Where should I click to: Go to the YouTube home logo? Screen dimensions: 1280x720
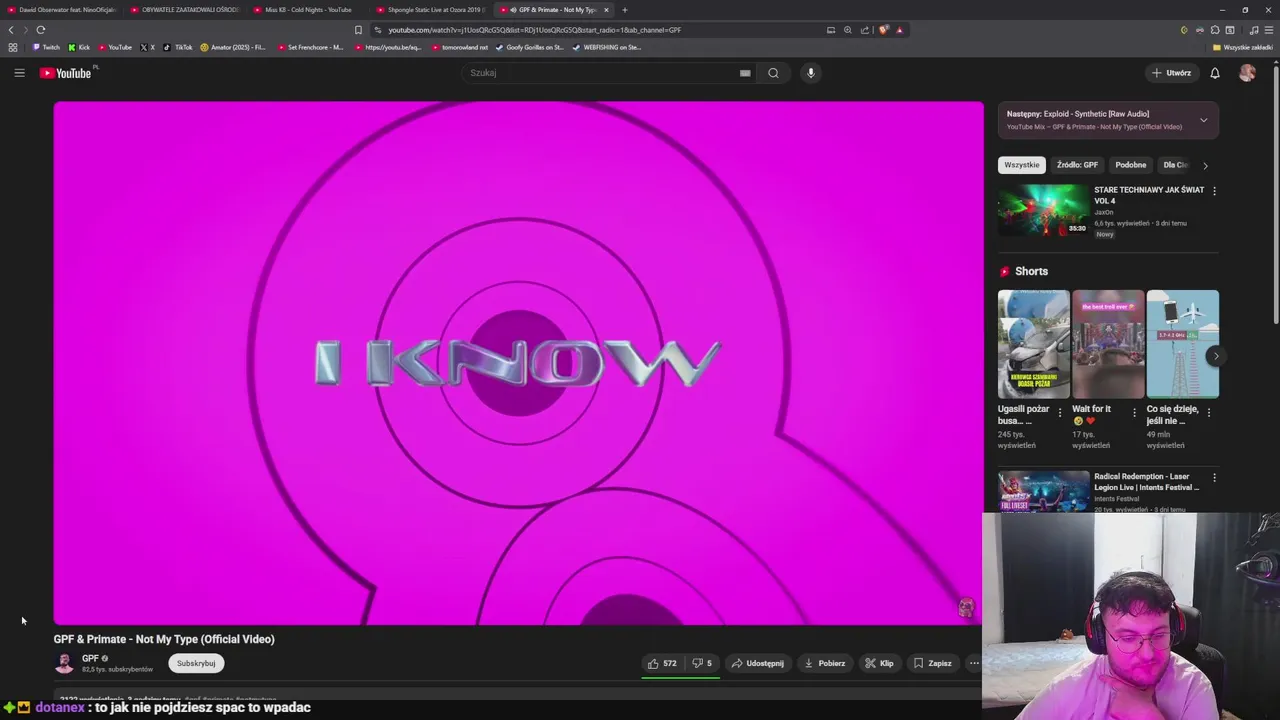[66, 73]
